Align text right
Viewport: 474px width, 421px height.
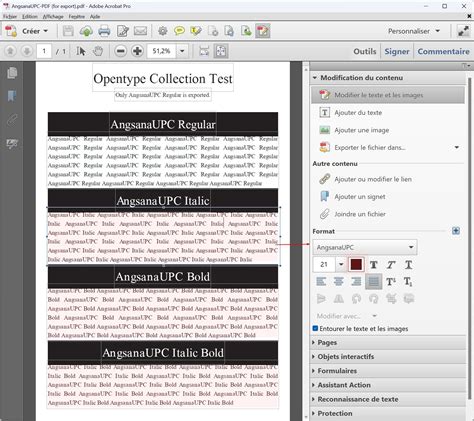tap(356, 282)
